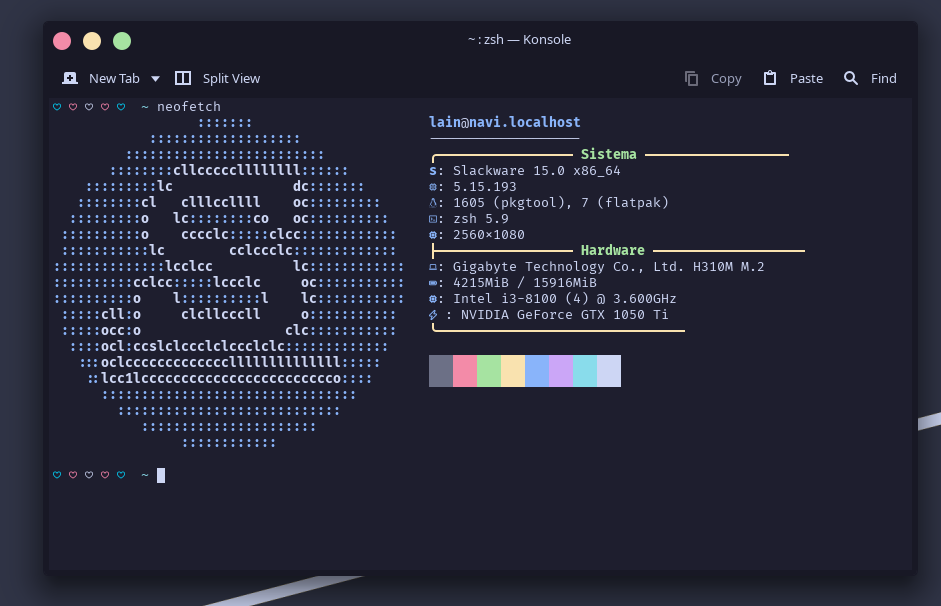Click the cyan swatch in the neofetch palette
Image resolution: width=941 pixels, height=606 pixels.
pyautogui.click(x=585, y=371)
